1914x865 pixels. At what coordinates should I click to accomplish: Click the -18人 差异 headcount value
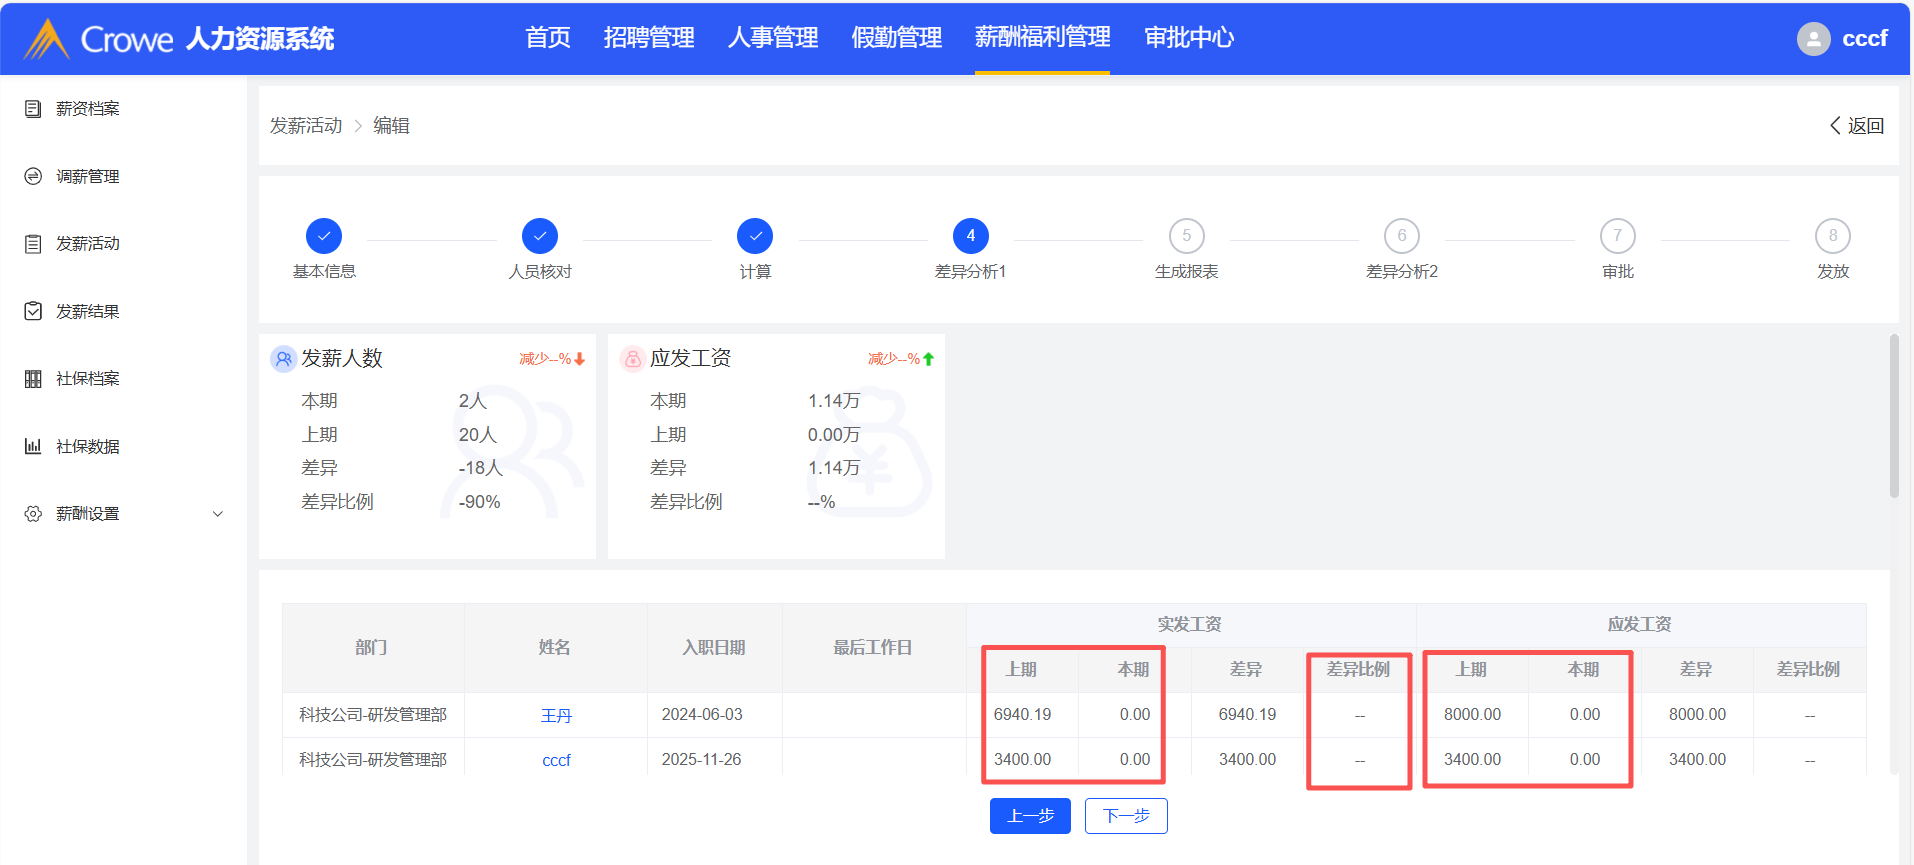(480, 468)
